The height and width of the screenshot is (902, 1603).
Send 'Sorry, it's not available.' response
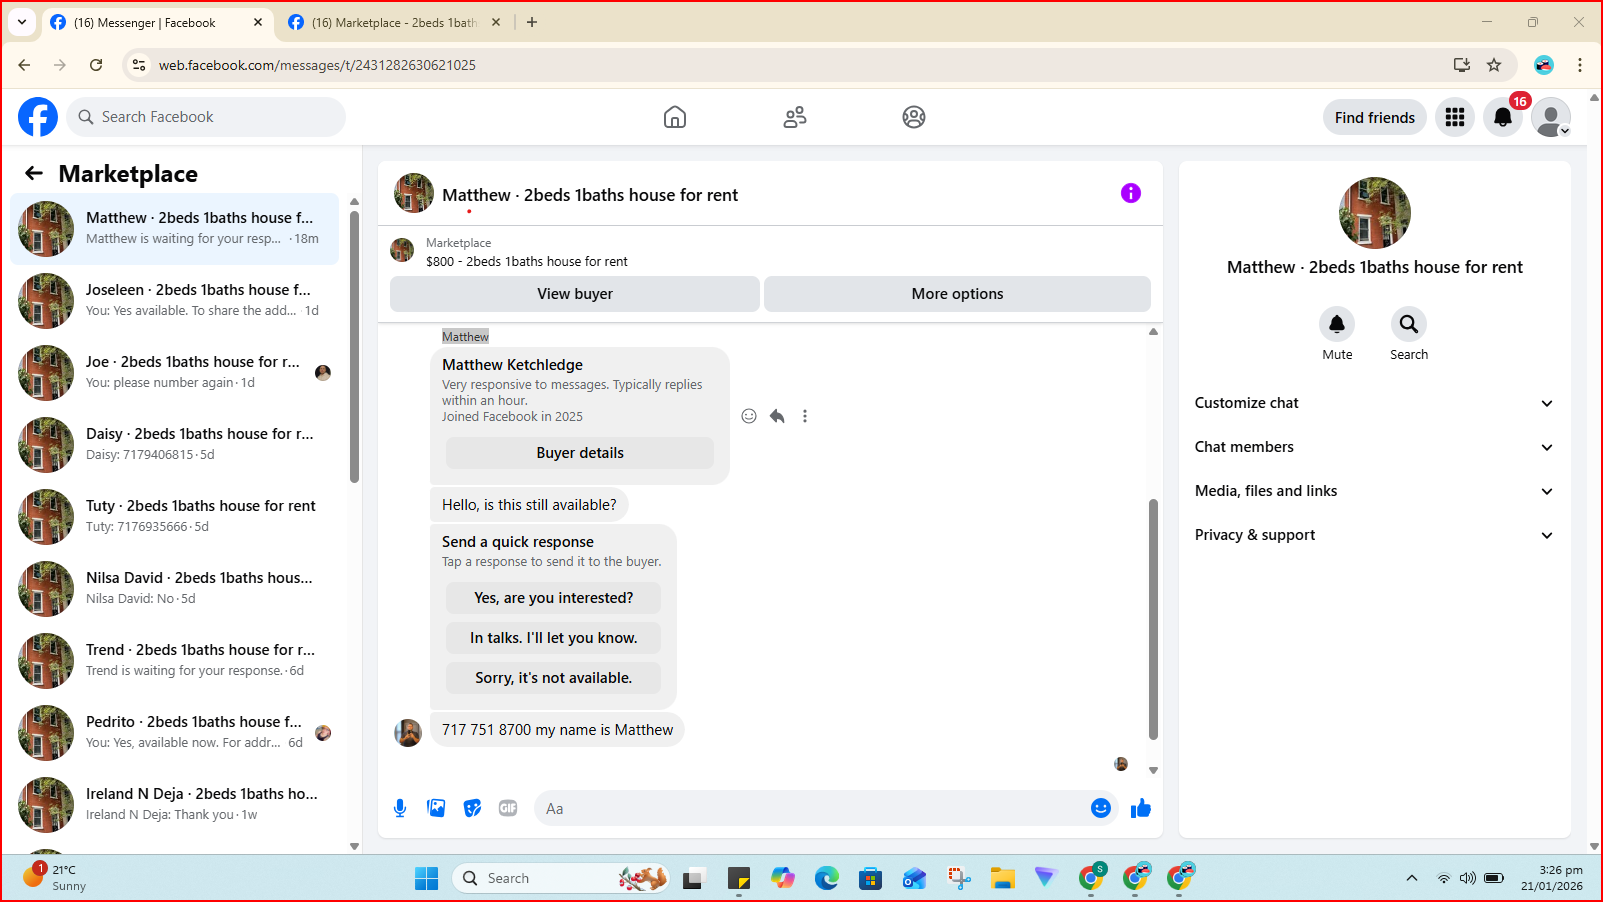pyautogui.click(x=553, y=678)
